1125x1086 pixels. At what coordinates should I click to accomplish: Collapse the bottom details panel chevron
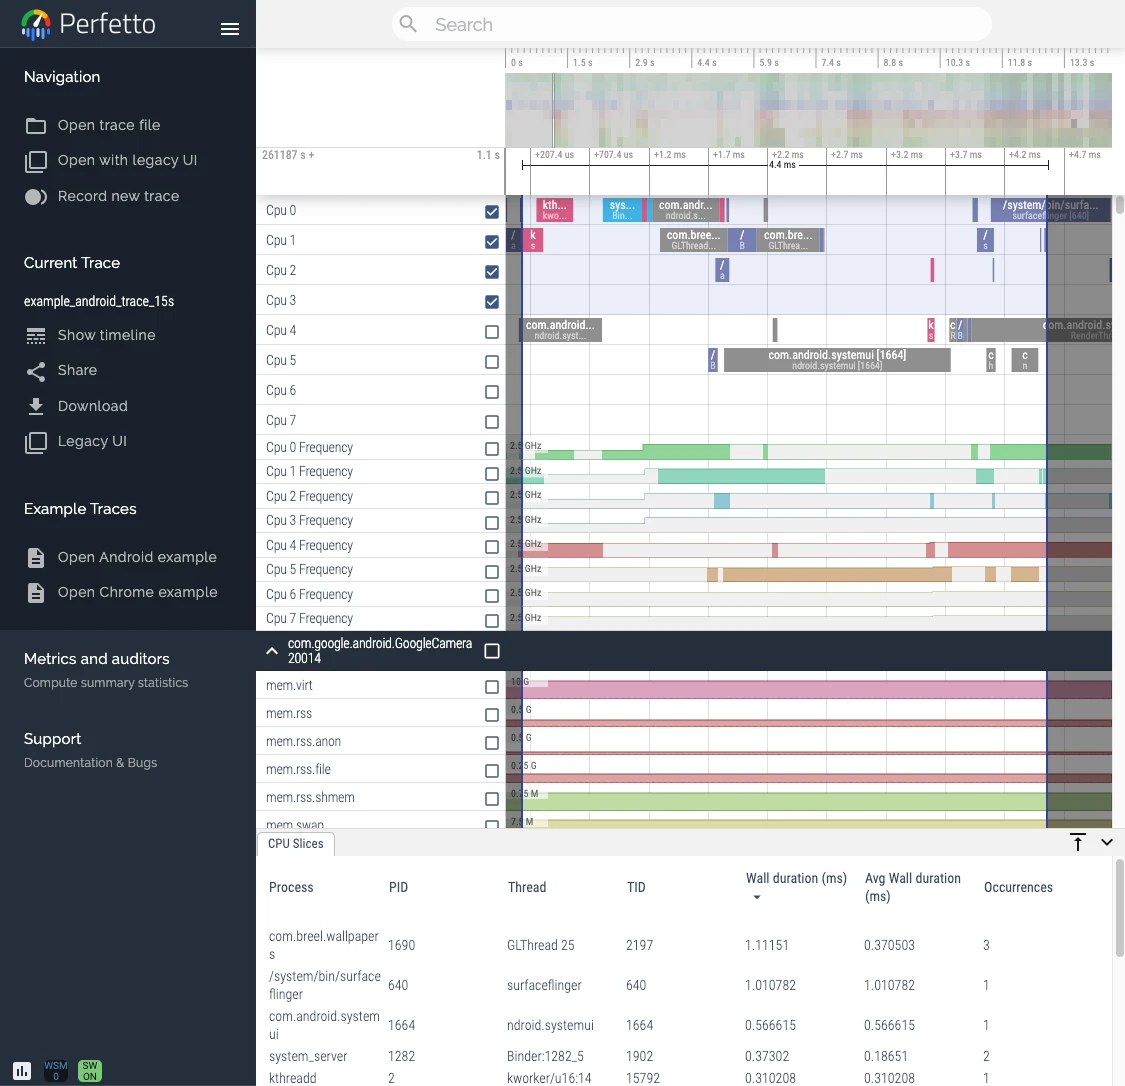pos(1107,842)
